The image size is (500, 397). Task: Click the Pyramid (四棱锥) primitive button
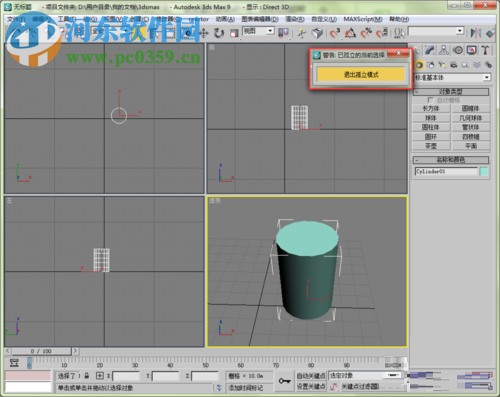471,137
